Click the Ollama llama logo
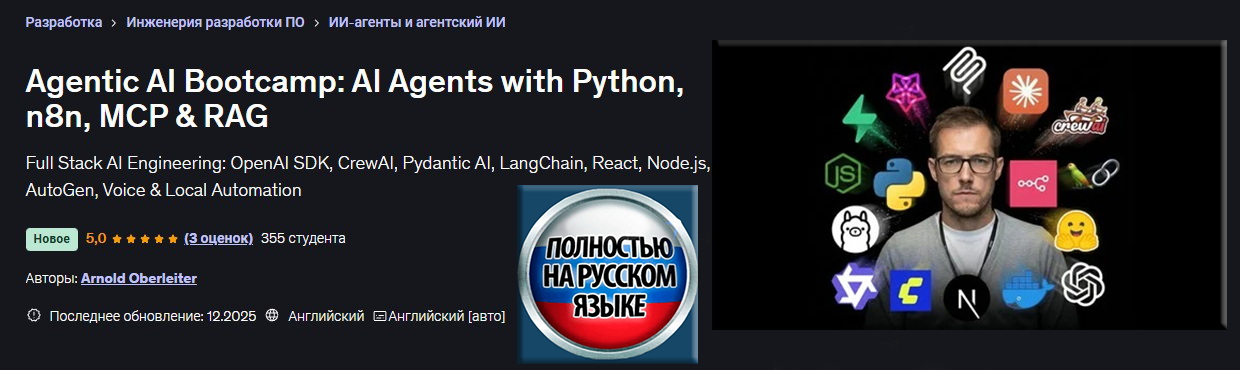 pyautogui.click(x=855, y=230)
